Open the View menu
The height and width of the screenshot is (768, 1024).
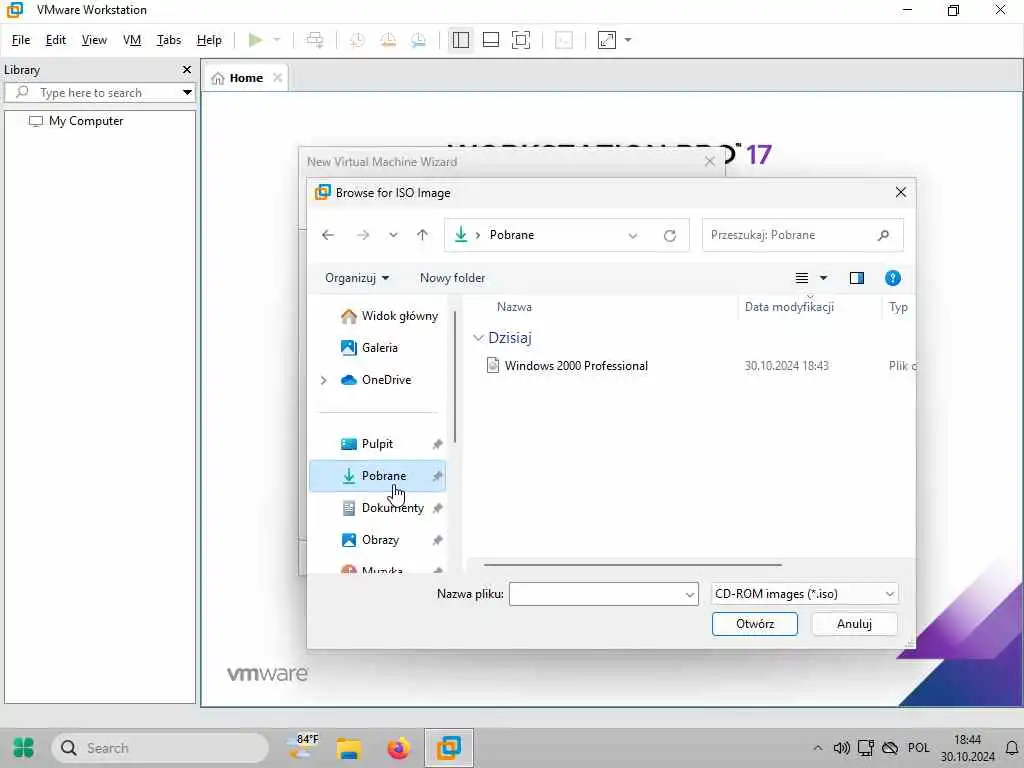tap(94, 40)
